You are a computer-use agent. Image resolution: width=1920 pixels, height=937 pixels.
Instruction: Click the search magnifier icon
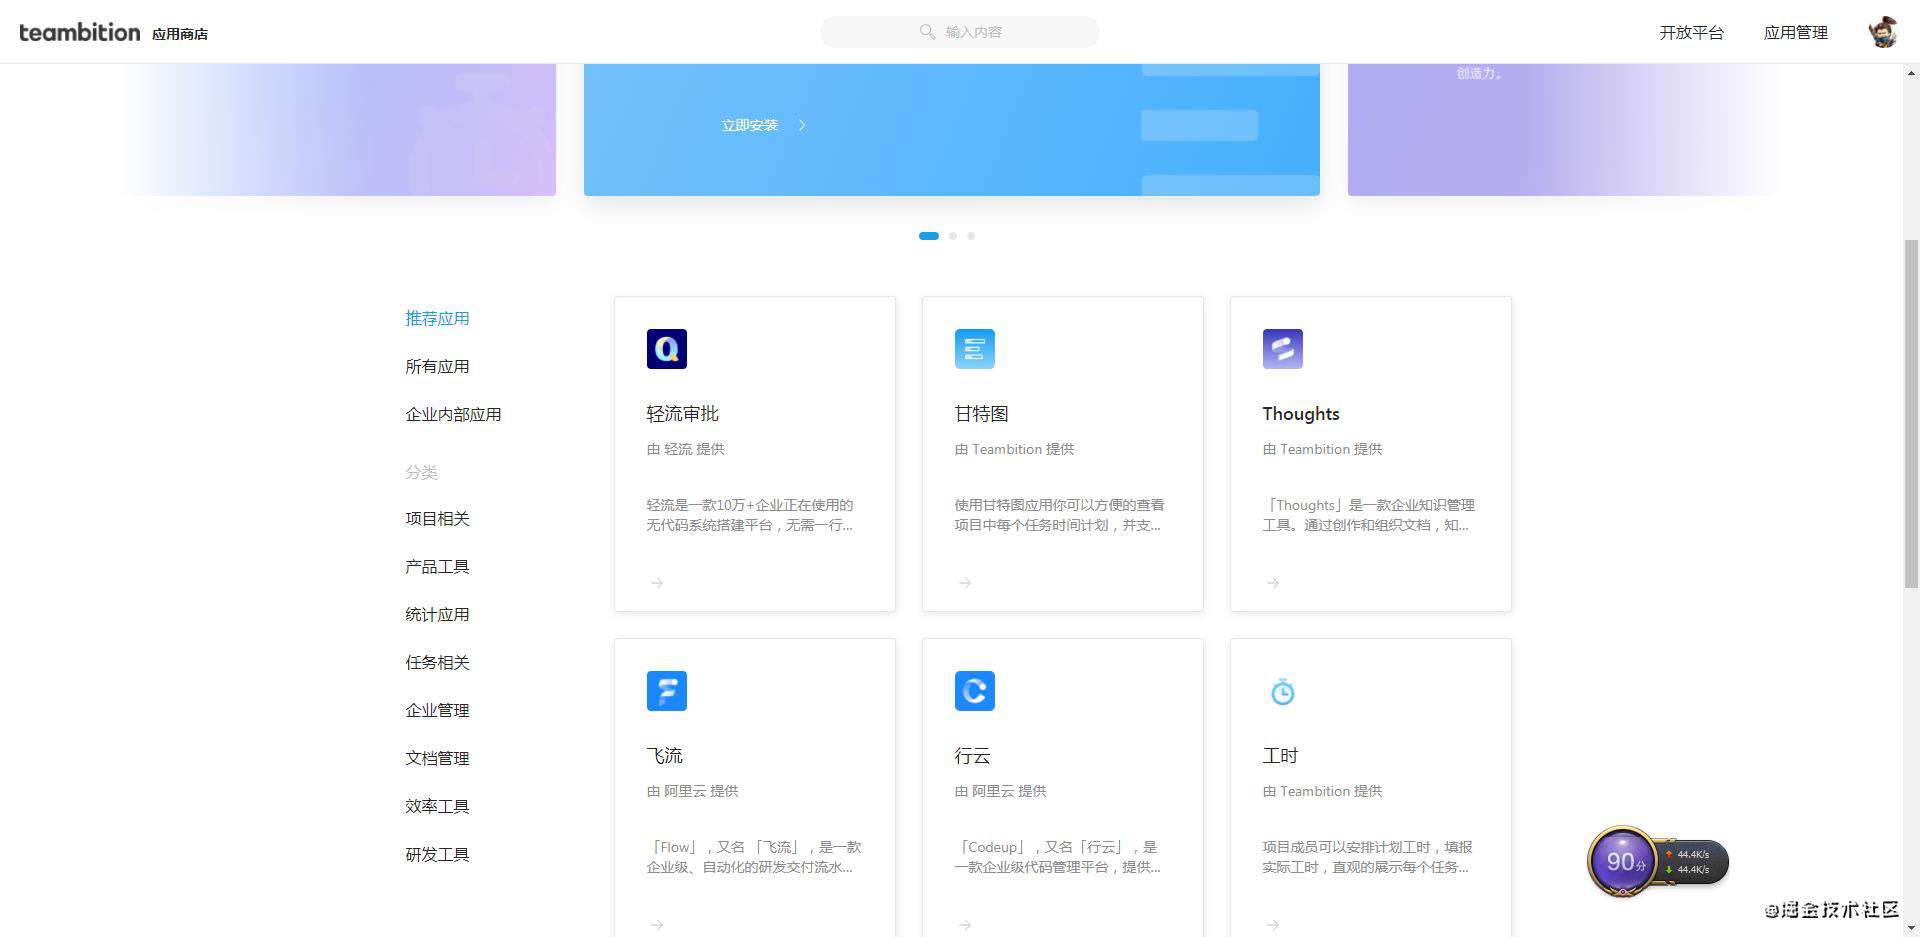[927, 32]
